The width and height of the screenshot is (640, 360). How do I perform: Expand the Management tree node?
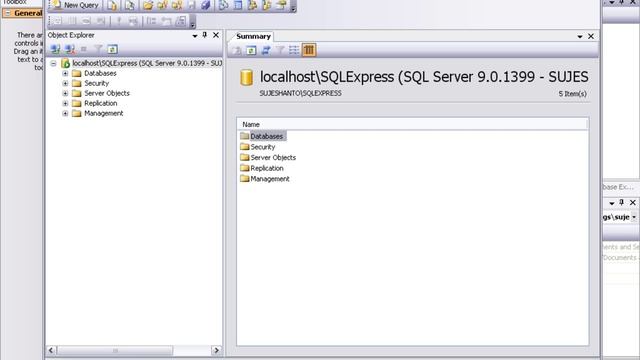pos(65,113)
